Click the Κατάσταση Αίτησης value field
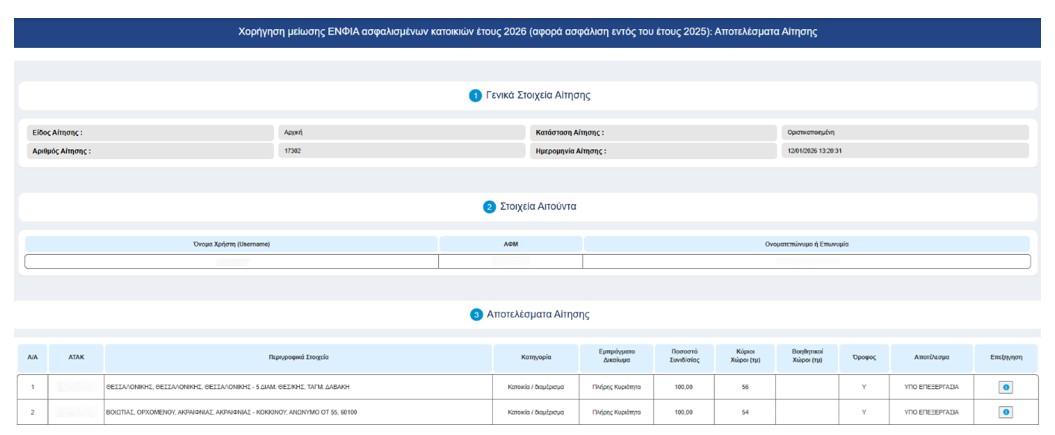 click(x=904, y=132)
